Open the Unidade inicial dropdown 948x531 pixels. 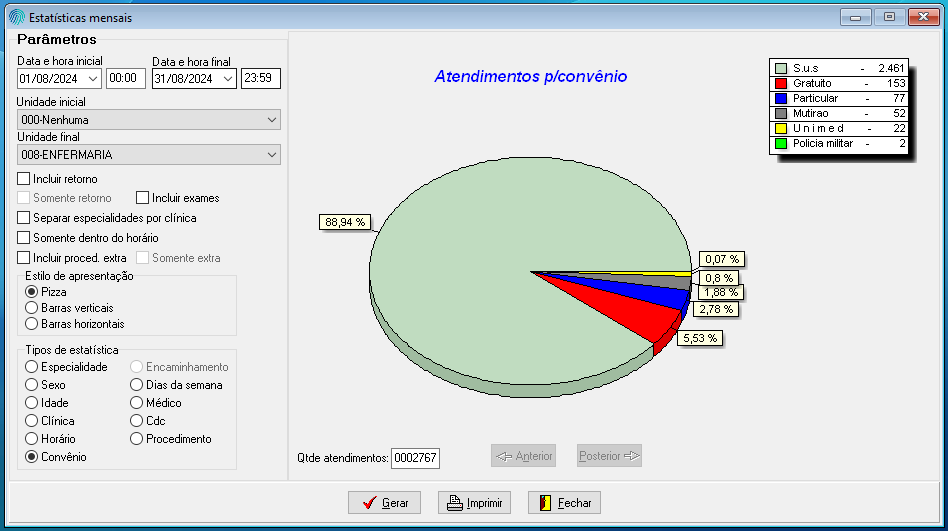pos(272,120)
